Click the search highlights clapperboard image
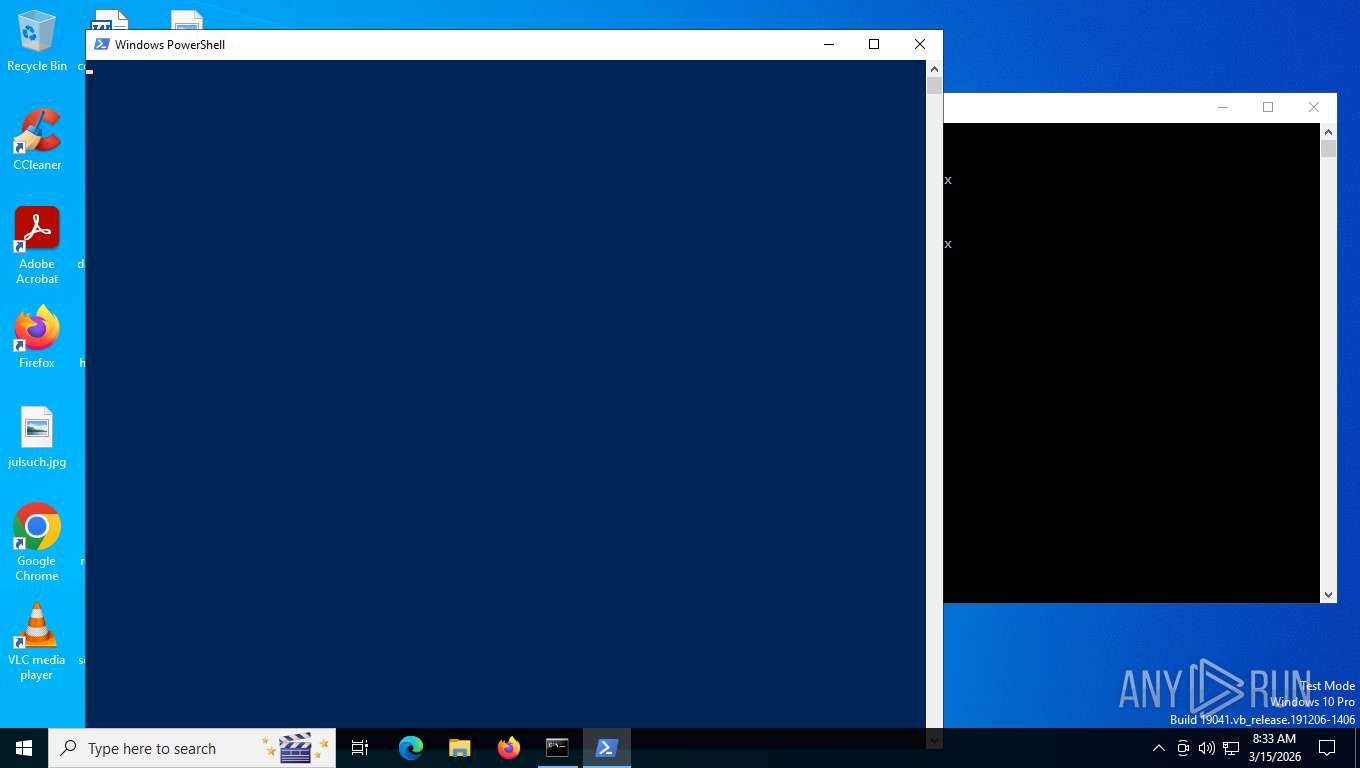1360x768 pixels. (295, 748)
